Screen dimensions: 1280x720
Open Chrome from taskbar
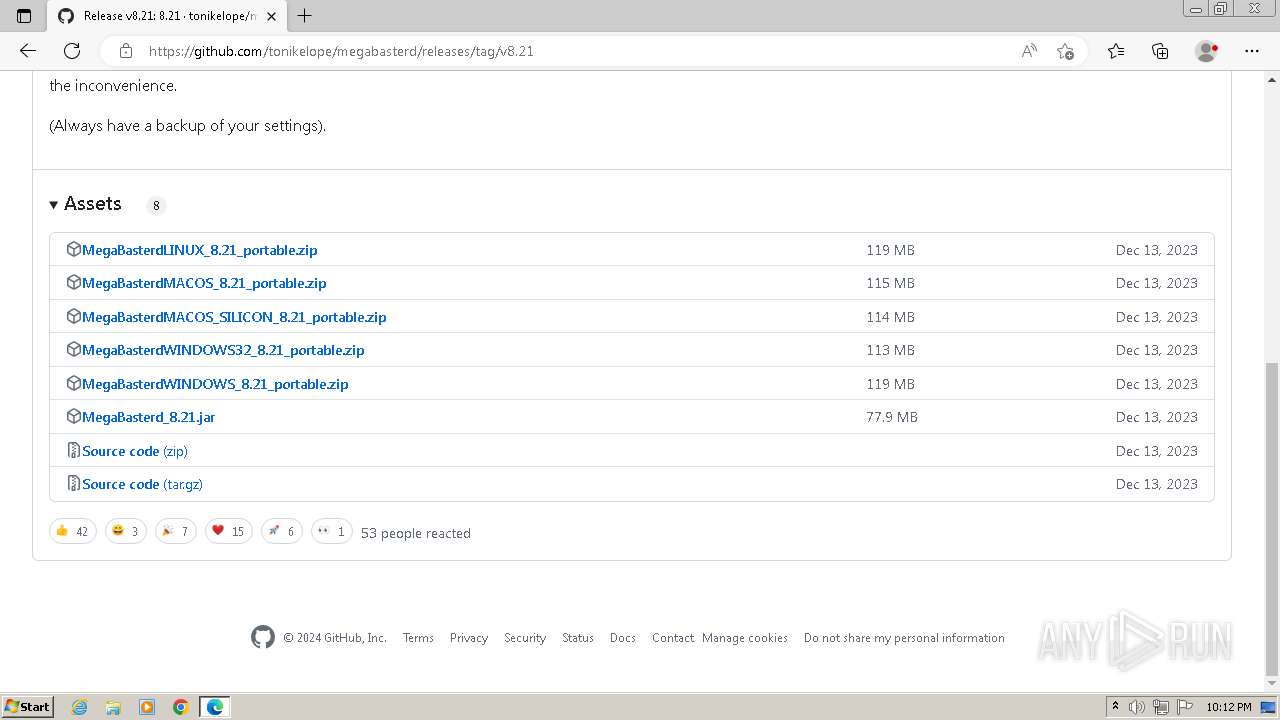point(180,707)
